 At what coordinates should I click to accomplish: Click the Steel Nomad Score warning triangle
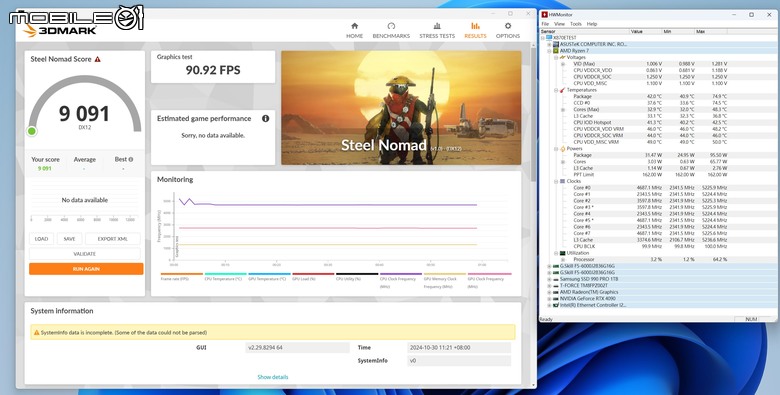[98, 59]
